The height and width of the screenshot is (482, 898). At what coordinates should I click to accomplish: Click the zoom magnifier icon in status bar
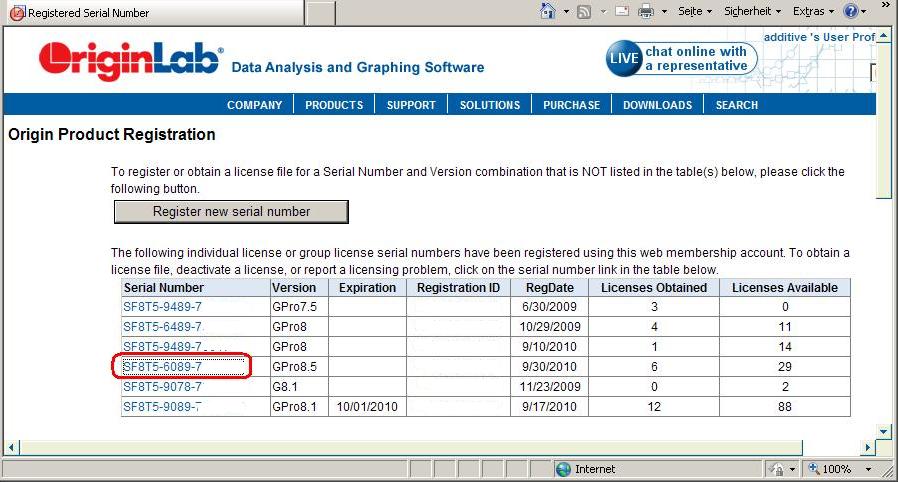coord(813,469)
